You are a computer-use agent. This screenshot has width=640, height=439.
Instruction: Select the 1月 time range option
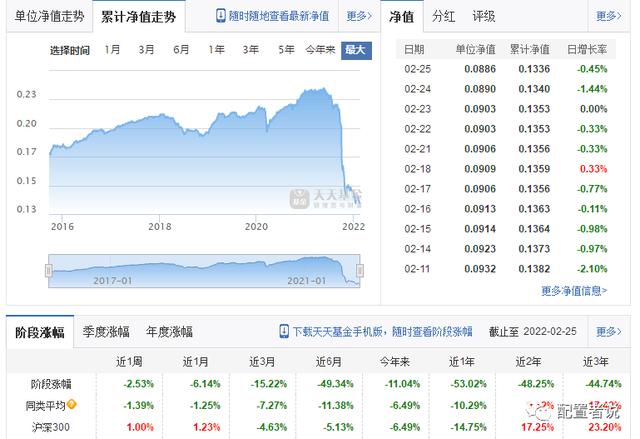click(x=112, y=50)
